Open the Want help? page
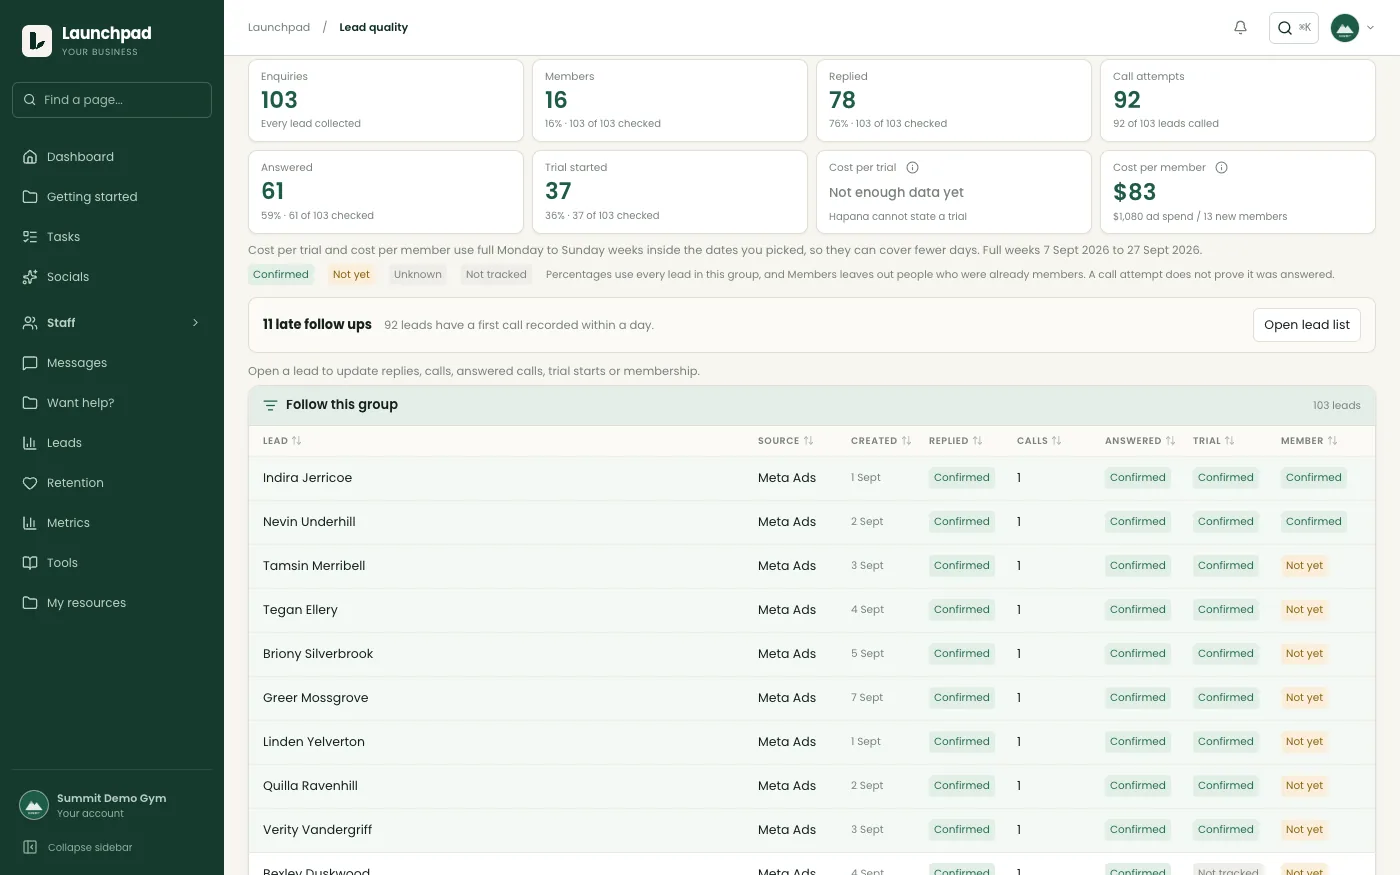The height and width of the screenshot is (875, 1400). (x=112, y=403)
